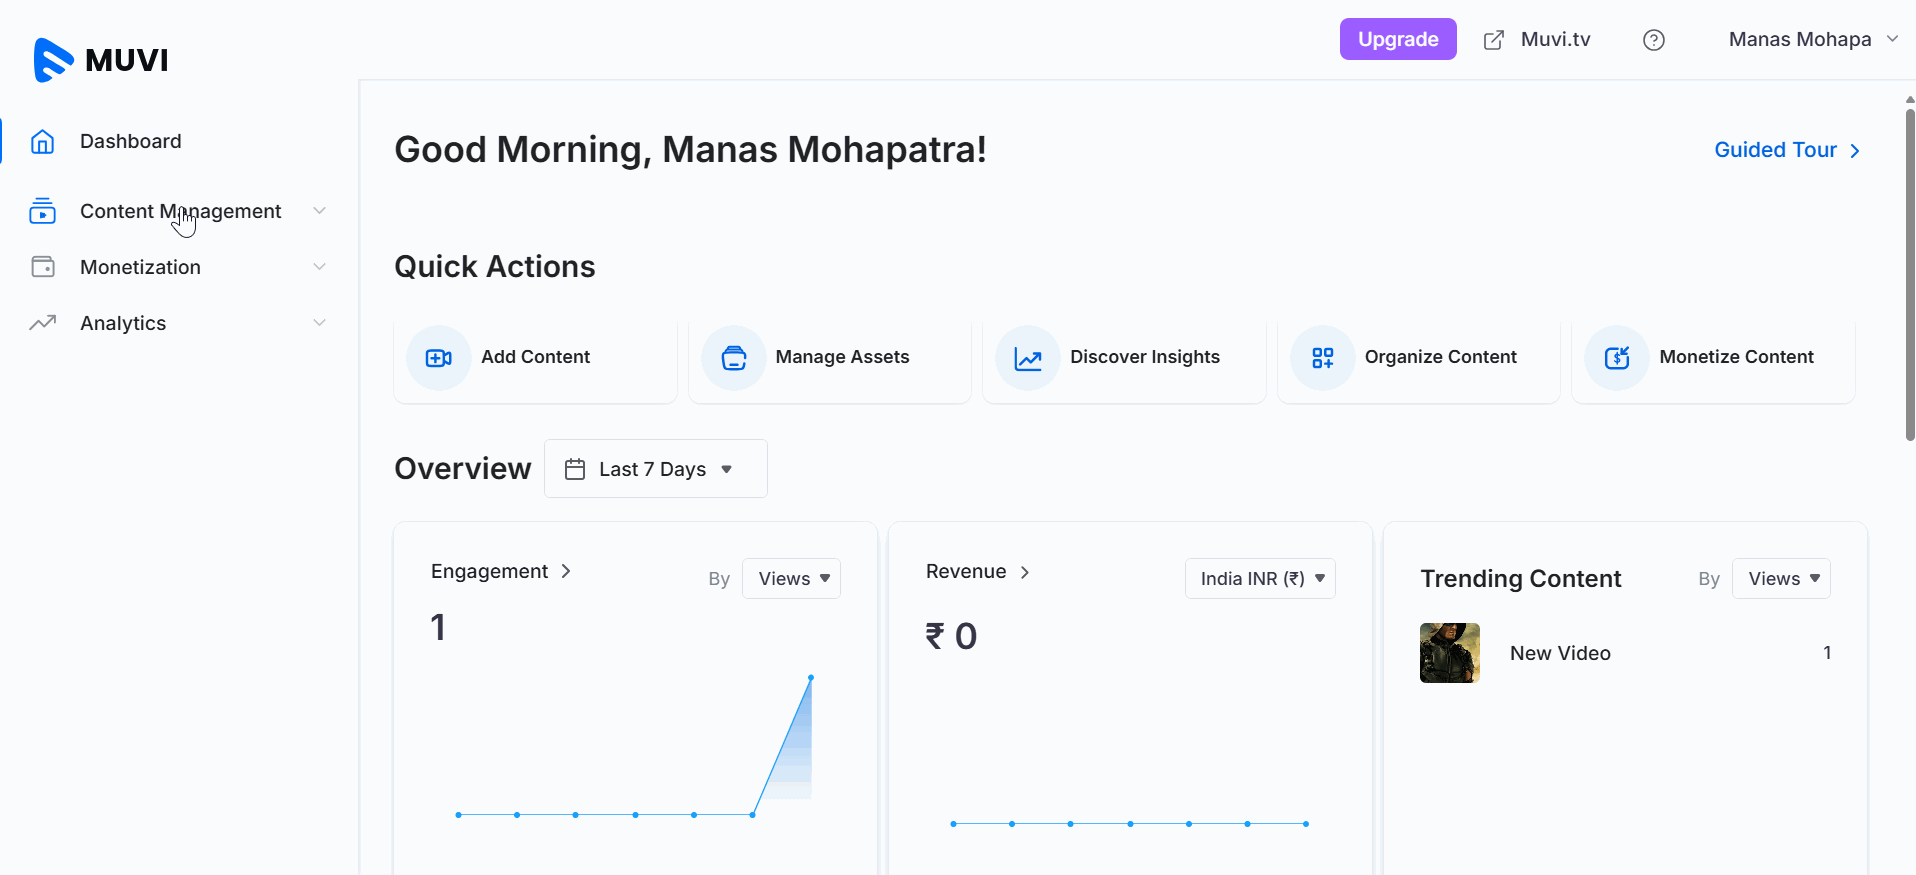The height and width of the screenshot is (875, 1916).
Task: Click the New Video thumbnail
Action: tap(1449, 653)
